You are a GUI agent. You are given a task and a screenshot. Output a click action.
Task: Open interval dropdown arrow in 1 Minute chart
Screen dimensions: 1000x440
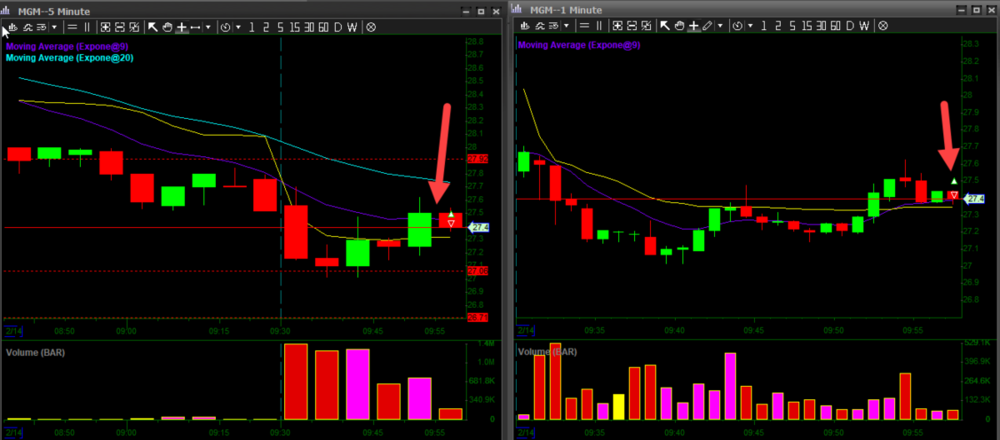750,26
